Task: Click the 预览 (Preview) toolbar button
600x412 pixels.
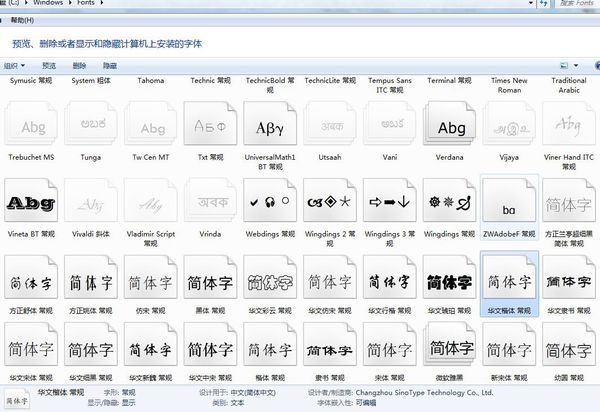Action: coord(49,66)
